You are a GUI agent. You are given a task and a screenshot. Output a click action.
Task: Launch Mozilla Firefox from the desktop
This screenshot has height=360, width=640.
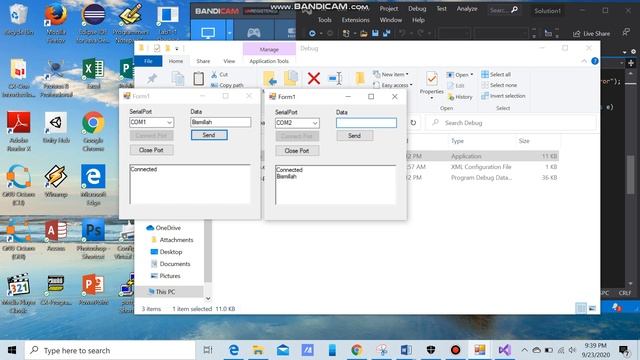(x=56, y=22)
